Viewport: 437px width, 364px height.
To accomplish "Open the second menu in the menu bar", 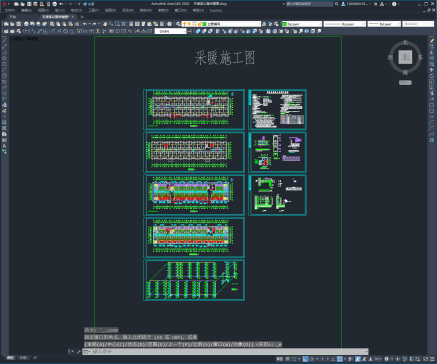I will pos(26,10).
